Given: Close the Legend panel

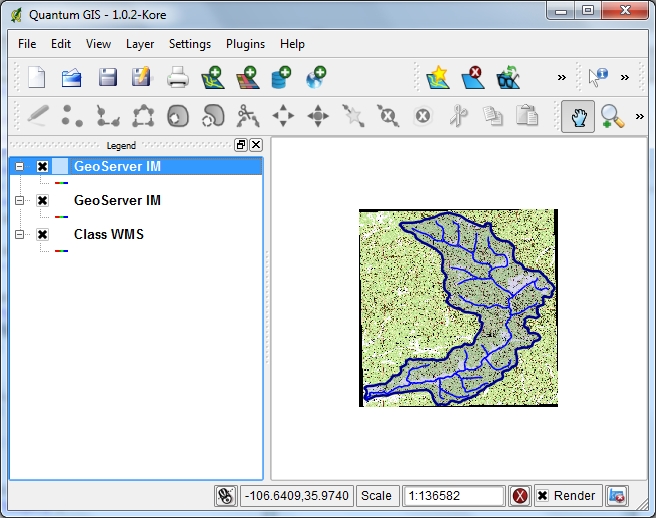Looking at the screenshot, I should click(x=256, y=145).
